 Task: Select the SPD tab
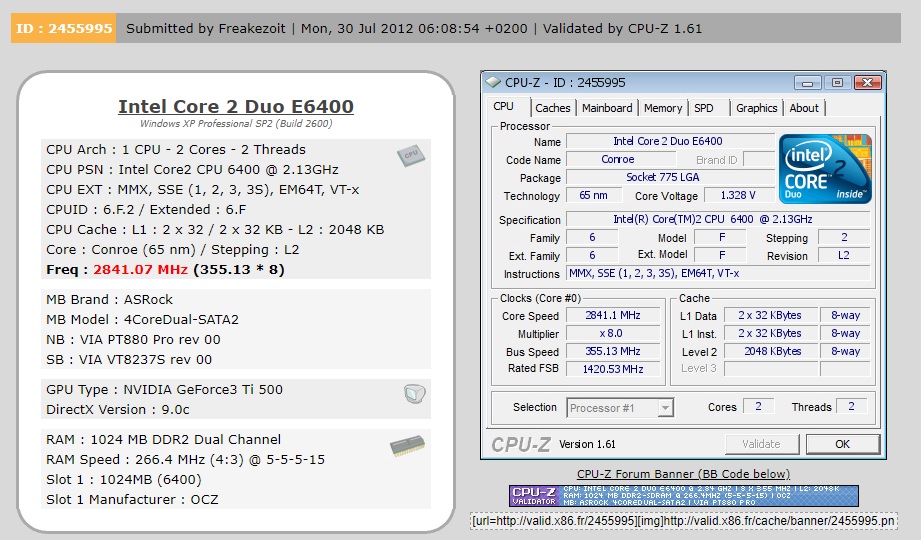click(x=703, y=108)
